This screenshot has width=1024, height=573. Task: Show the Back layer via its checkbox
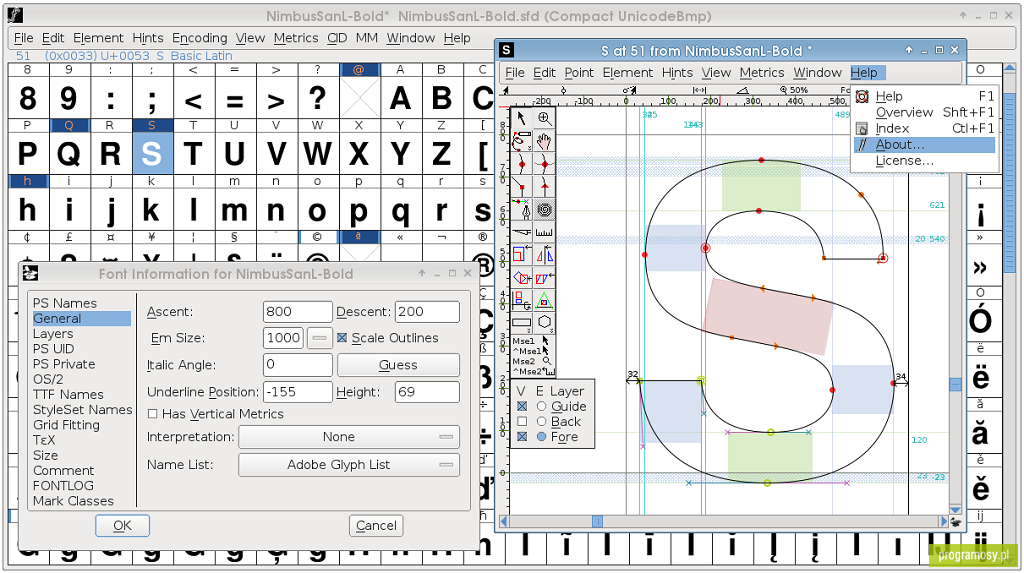tap(522, 421)
